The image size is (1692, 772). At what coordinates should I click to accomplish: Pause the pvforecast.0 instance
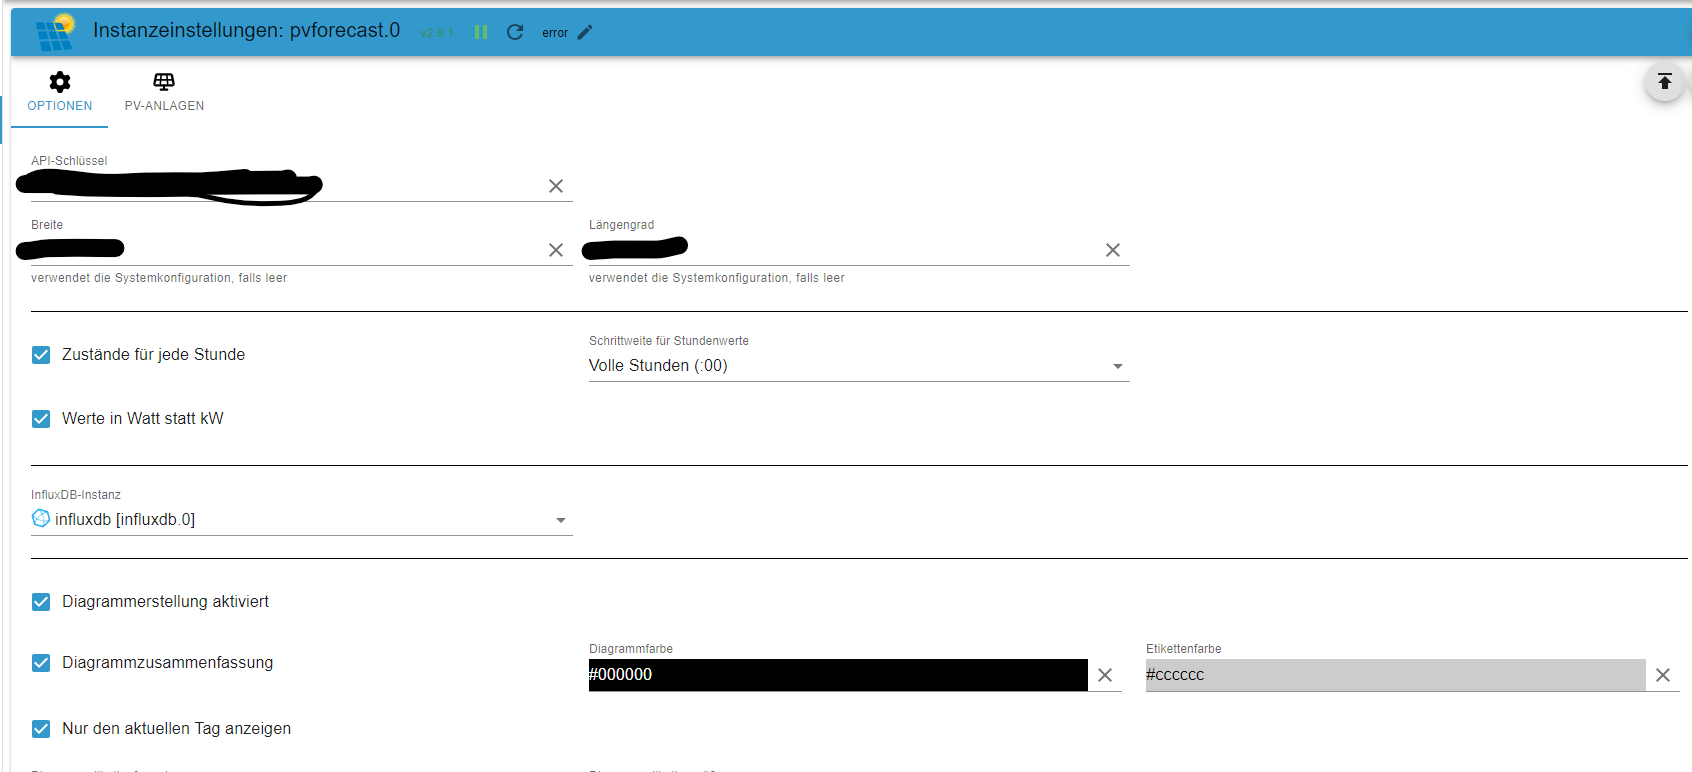click(x=481, y=32)
